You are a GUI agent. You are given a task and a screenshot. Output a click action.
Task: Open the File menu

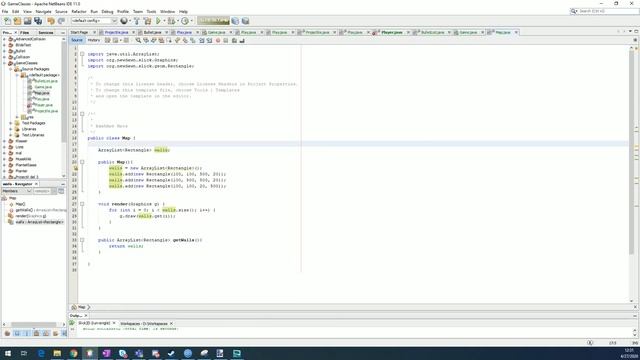5,11
